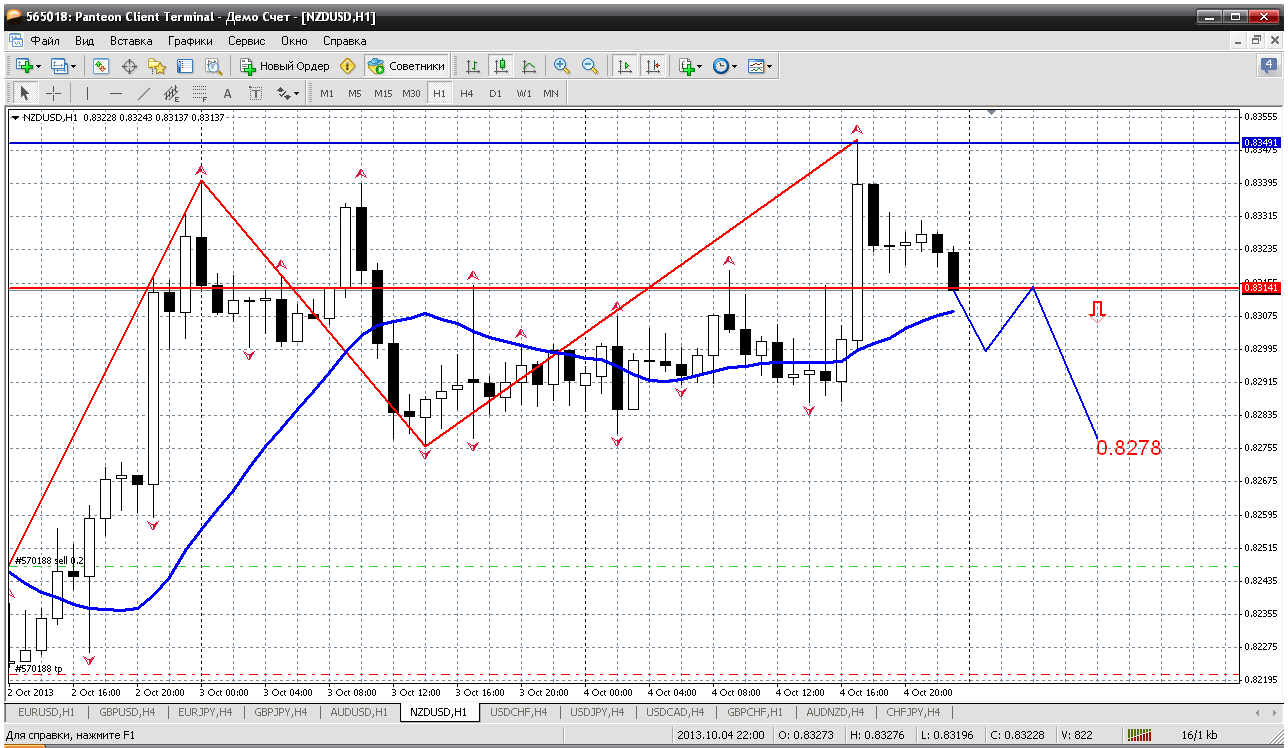The image size is (1288, 748).
Task: Switch chart to bar chart icon
Action: [473, 66]
